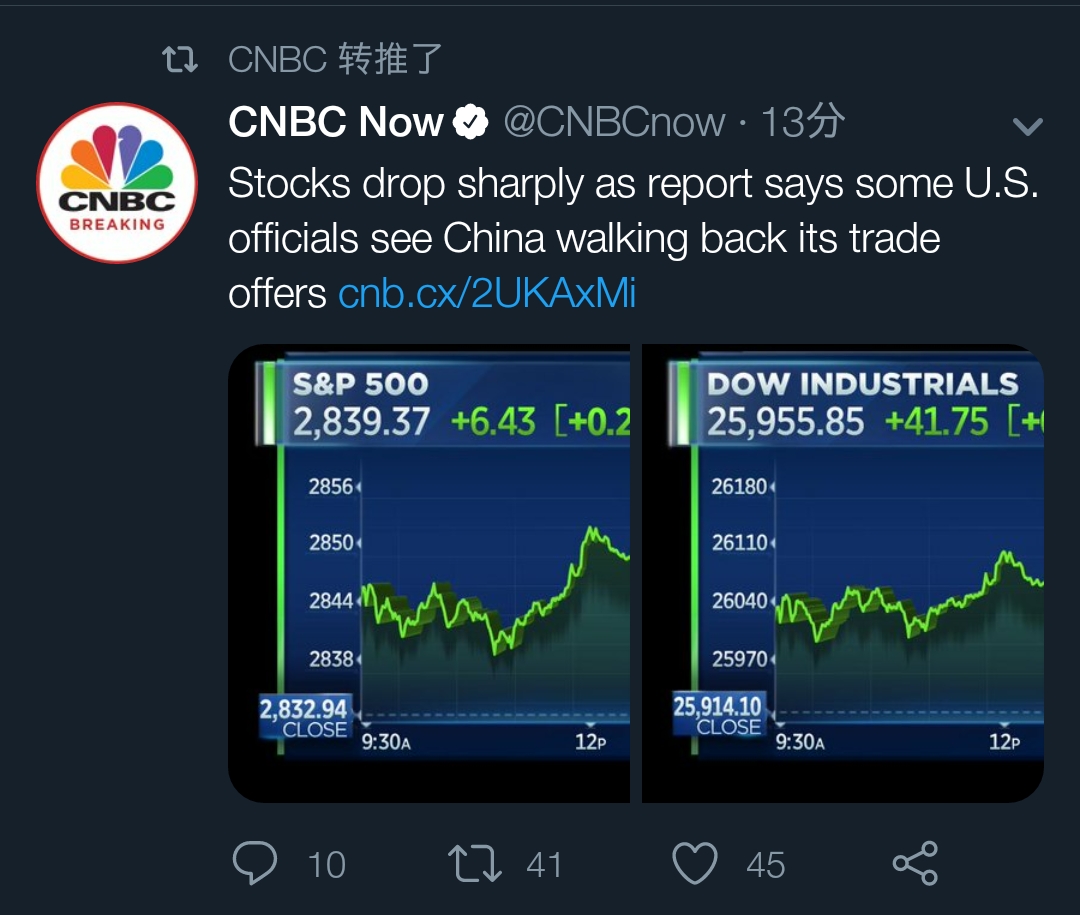Open the CNBC Now account name
1080x915 pixels.
point(336,122)
